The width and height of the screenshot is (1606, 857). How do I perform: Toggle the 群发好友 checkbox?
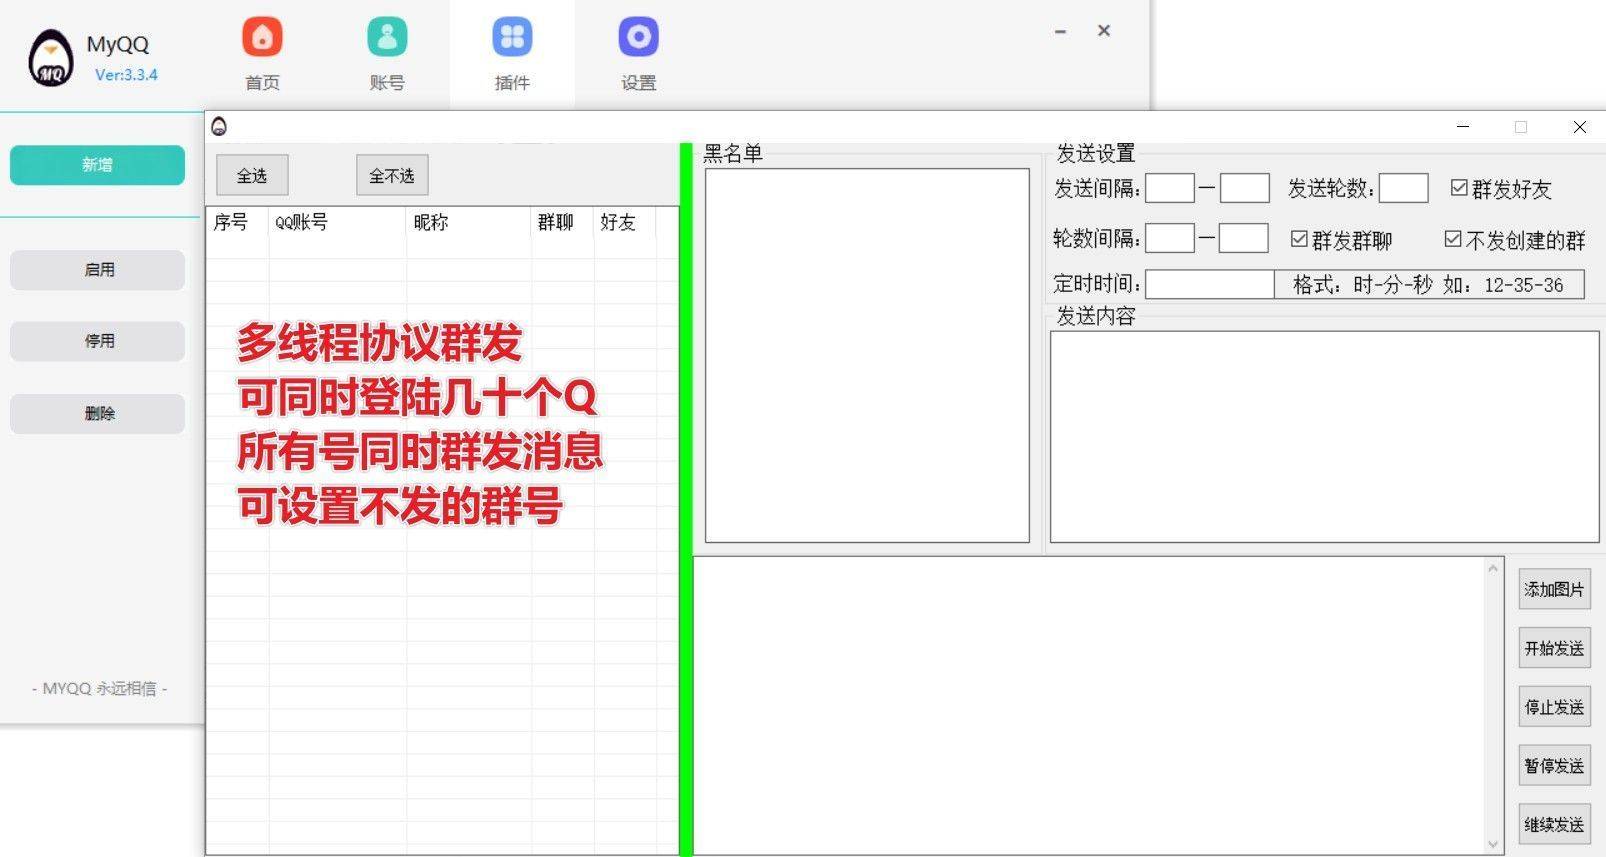point(1459,188)
